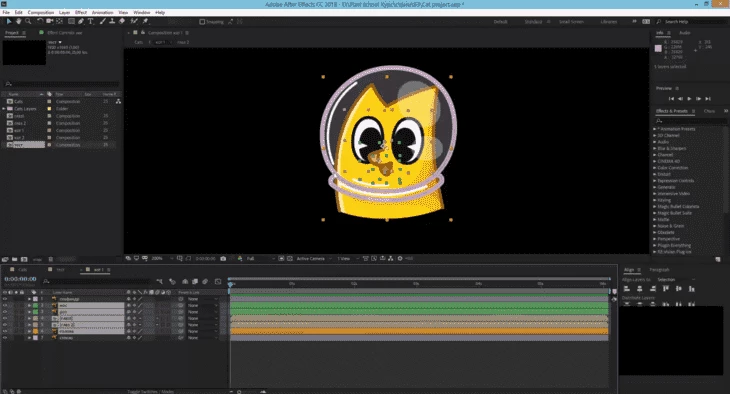The height and width of the screenshot is (394, 730).
Task: Switch to the Small Screen workspace
Action: click(571, 22)
